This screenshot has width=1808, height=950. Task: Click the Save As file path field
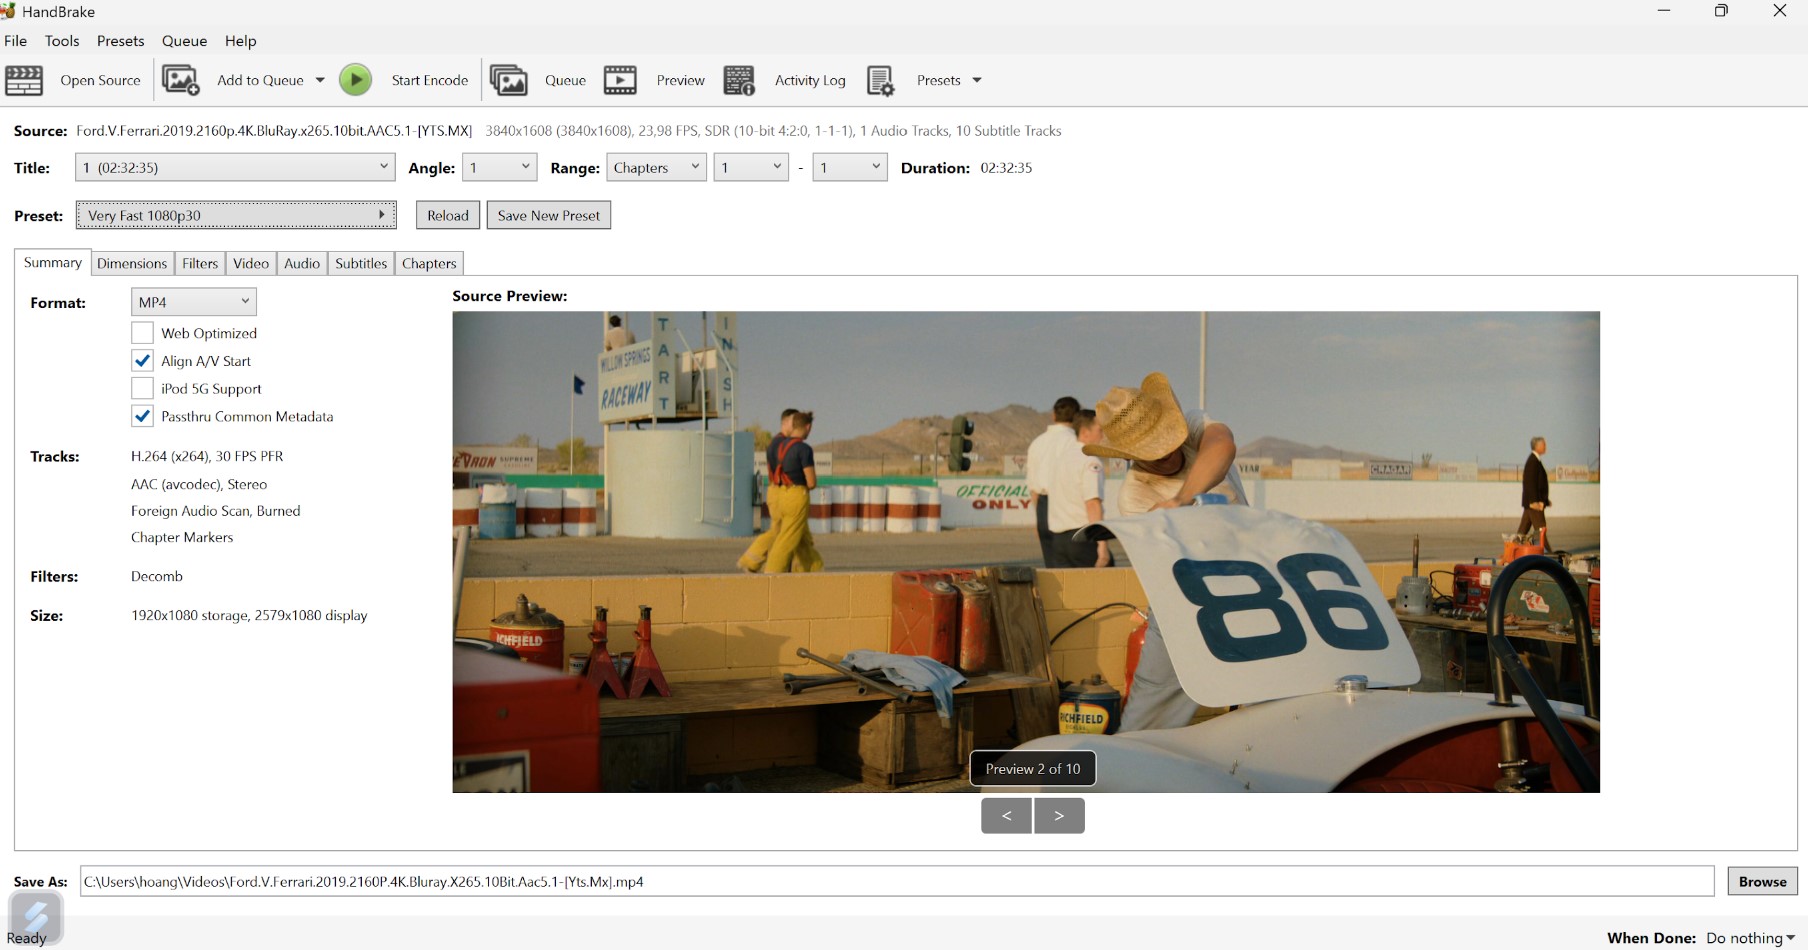(896, 881)
